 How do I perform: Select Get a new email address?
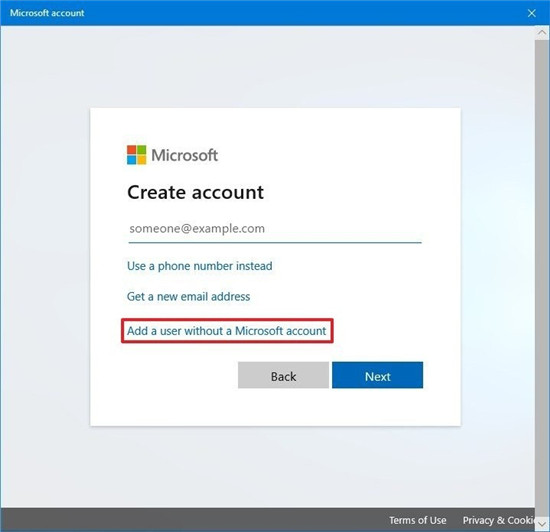(x=188, y=297)
